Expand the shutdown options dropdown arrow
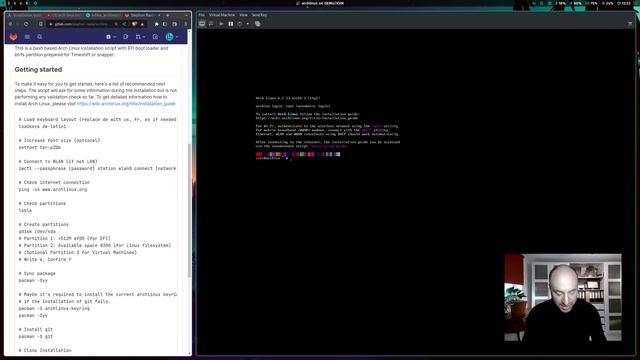This screenshot has height=360, width=640. pyautogui.click(x=248, y=24)
